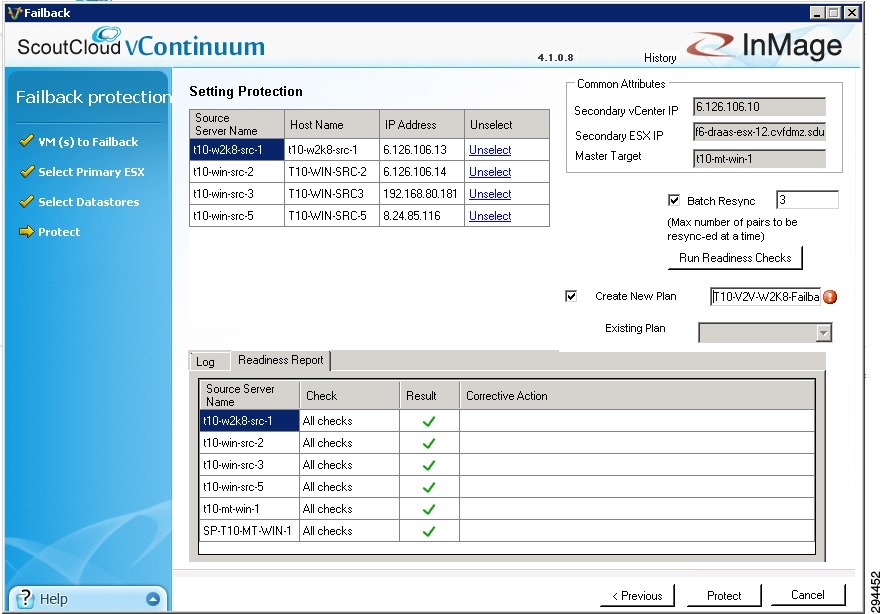
Task: Click IP Address column header
Action: click(421, 125)
